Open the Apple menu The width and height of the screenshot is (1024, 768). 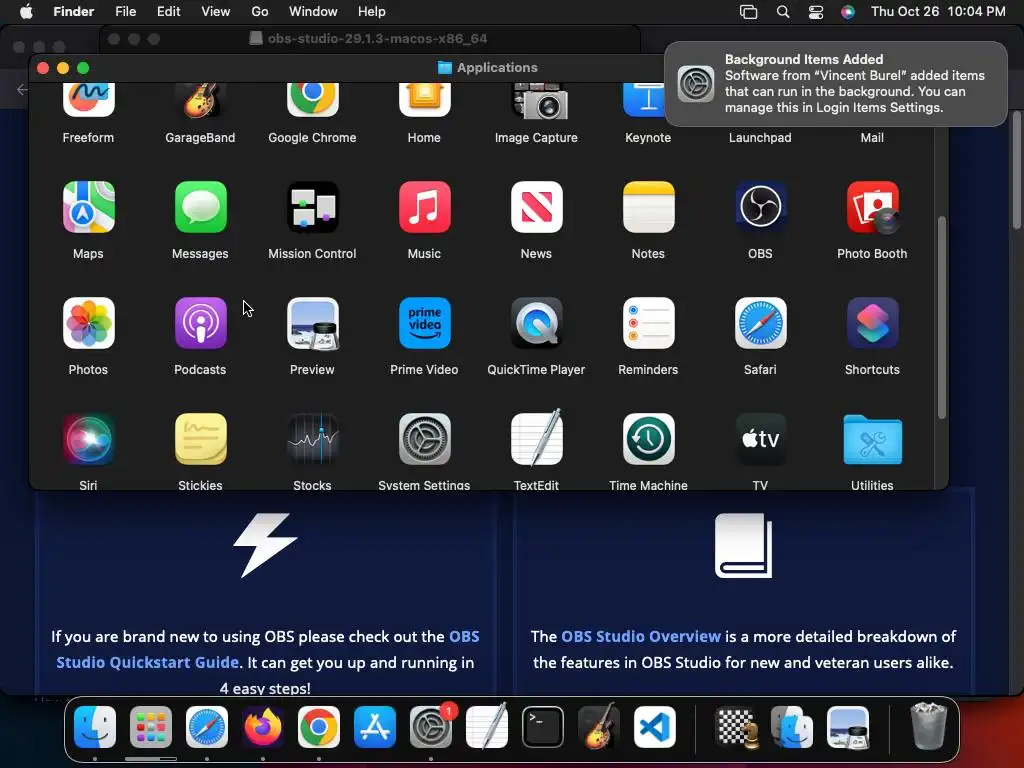pyautogui.click(x=26, y=12)
